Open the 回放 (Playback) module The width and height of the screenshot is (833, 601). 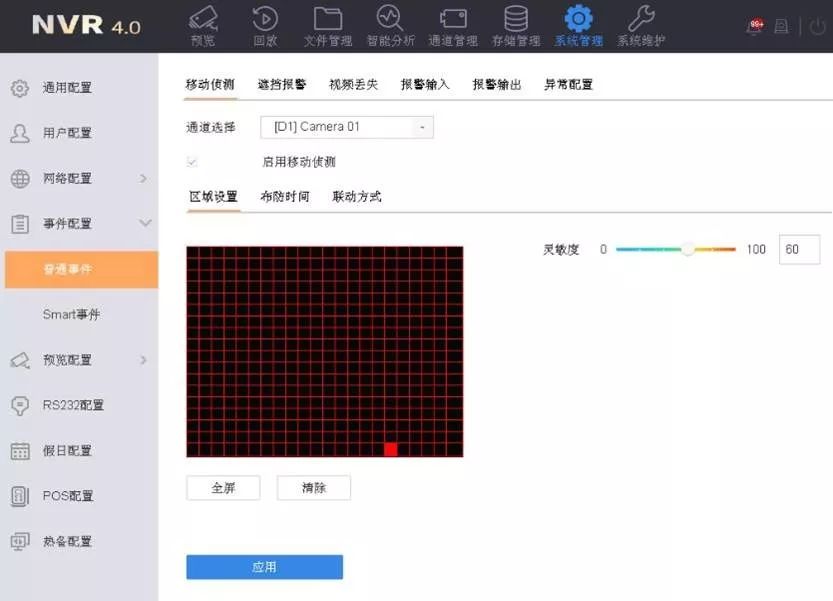coord(265,25)
